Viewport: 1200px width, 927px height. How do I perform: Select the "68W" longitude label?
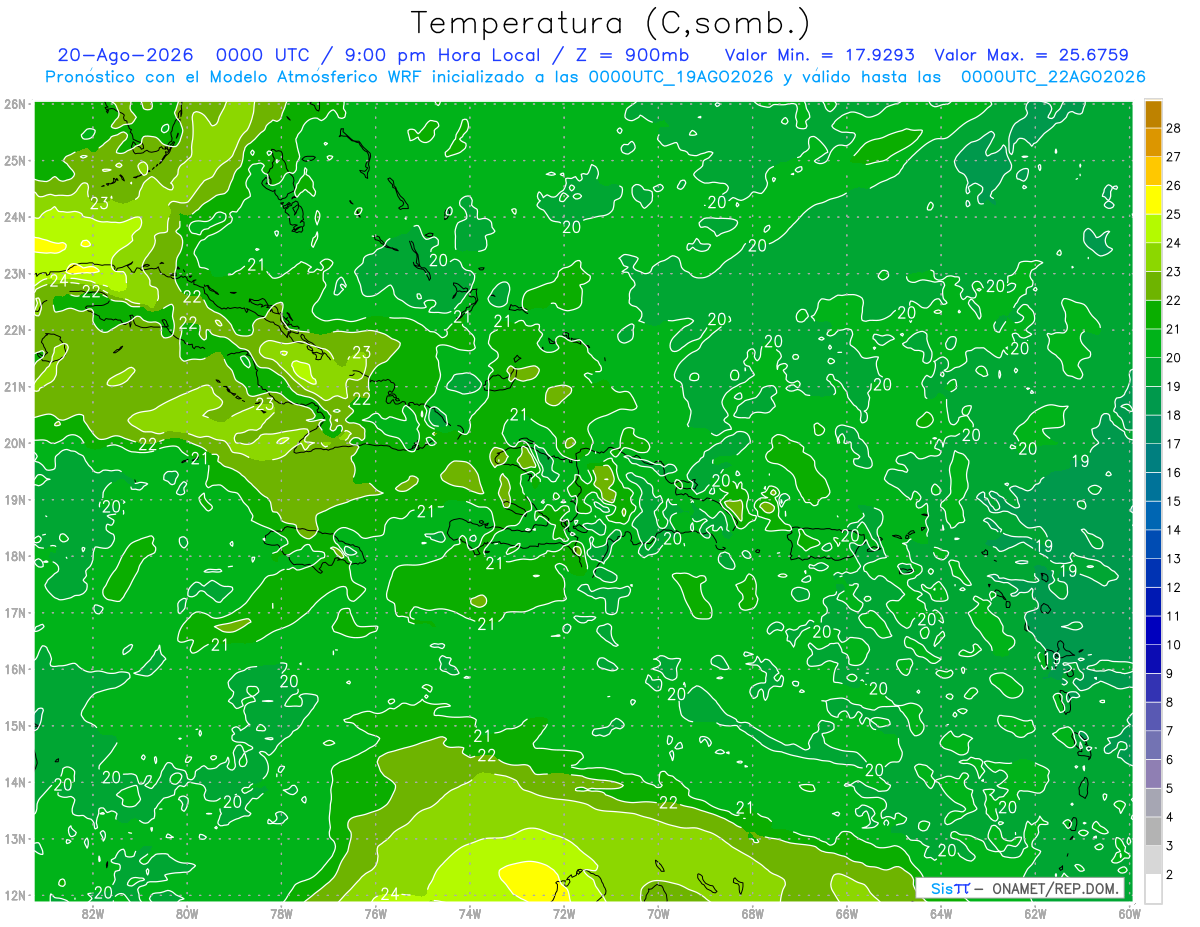pos(752,913)
